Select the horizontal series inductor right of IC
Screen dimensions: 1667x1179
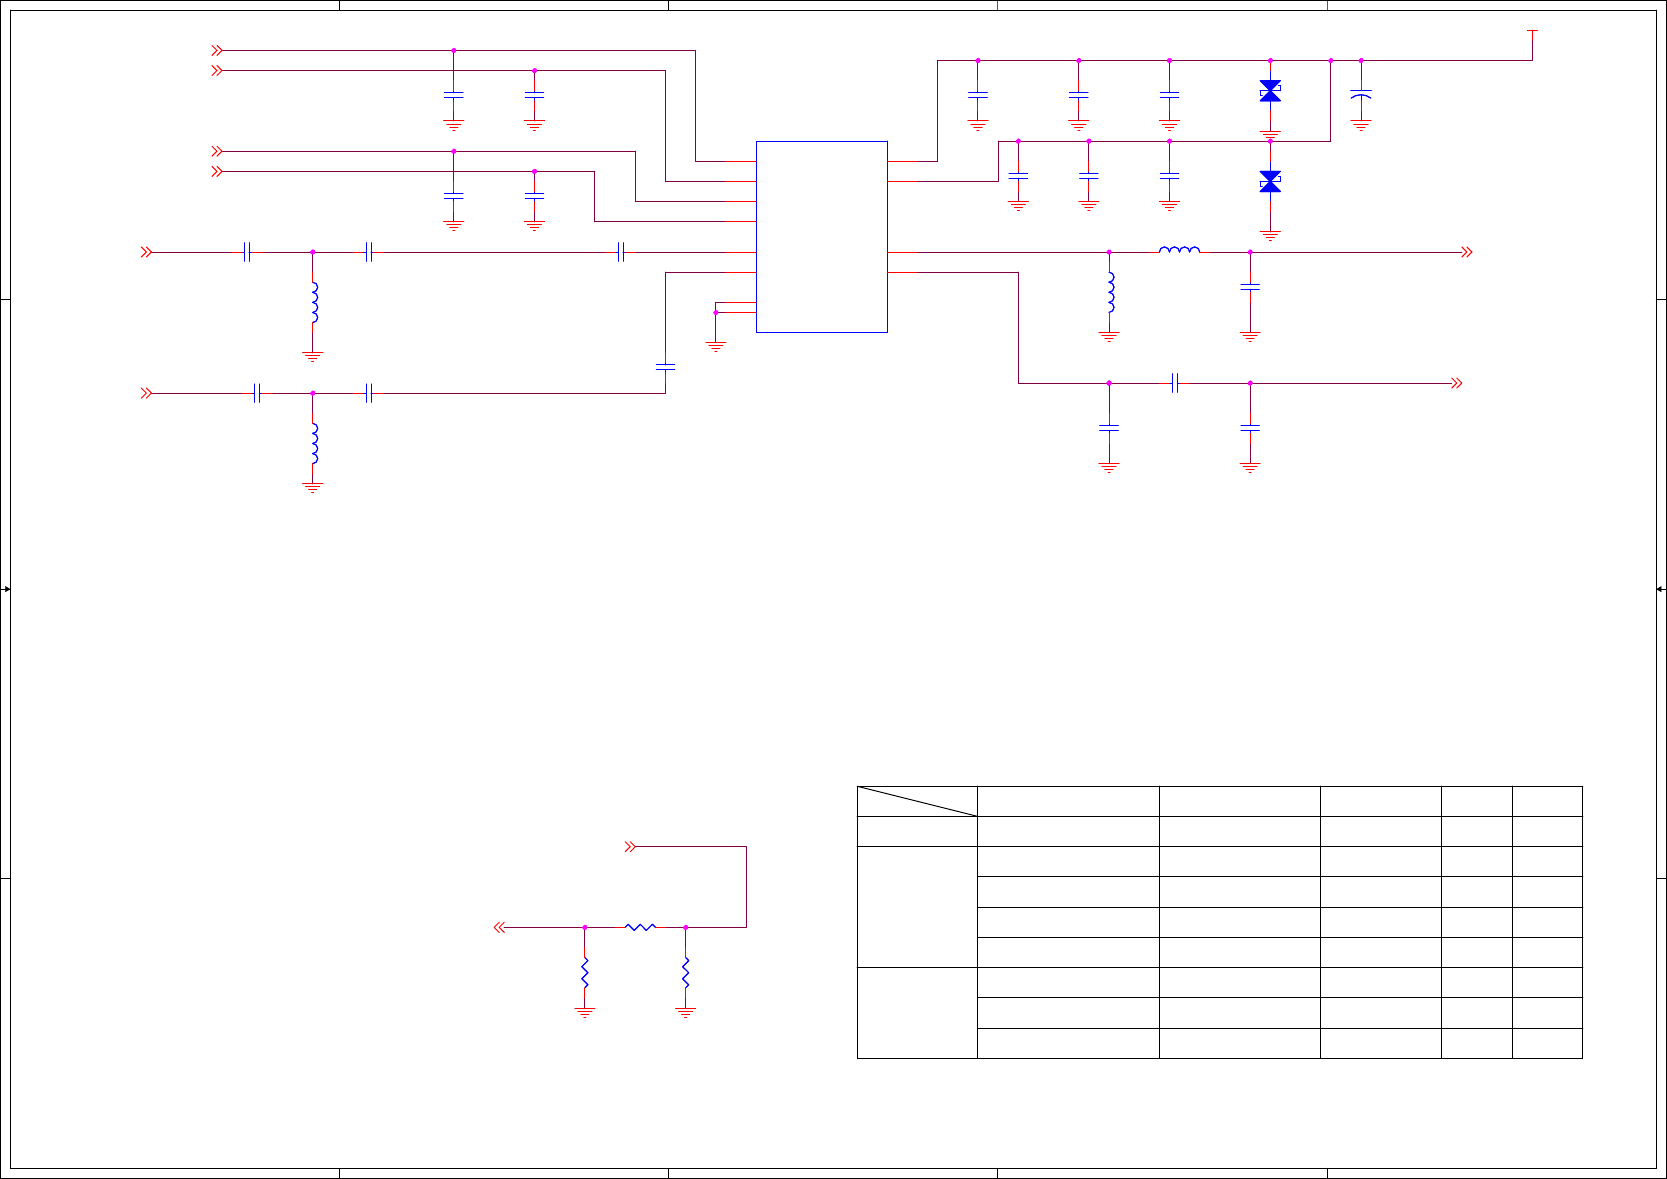1180,250
